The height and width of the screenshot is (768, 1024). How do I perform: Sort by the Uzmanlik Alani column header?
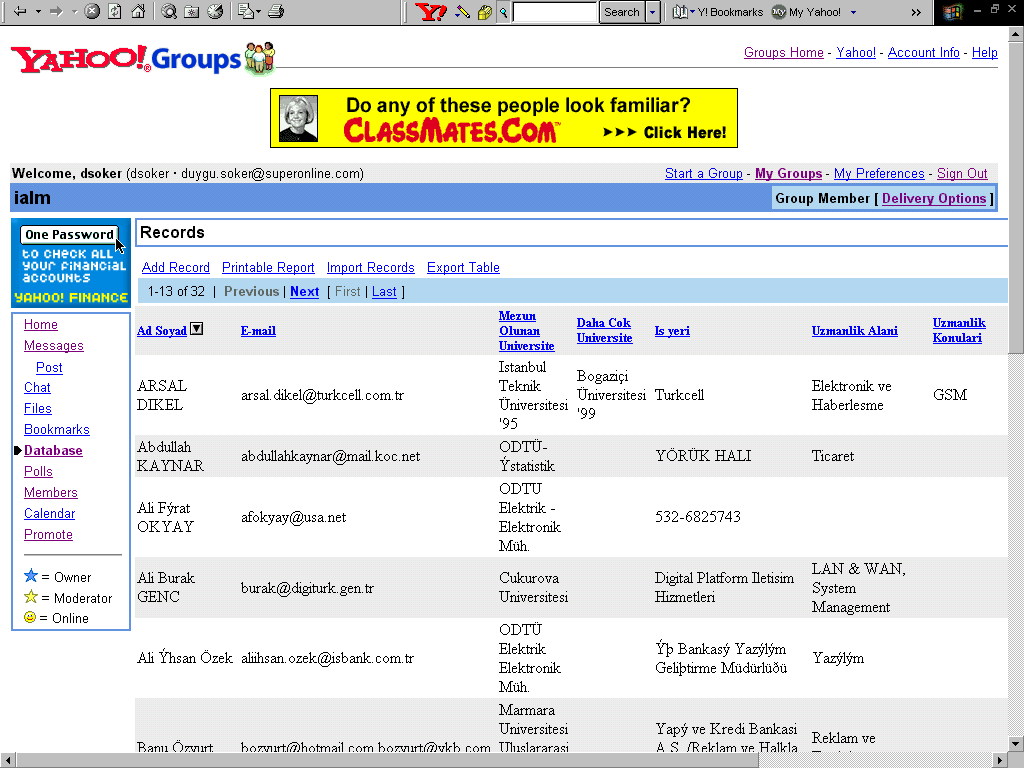854,330
